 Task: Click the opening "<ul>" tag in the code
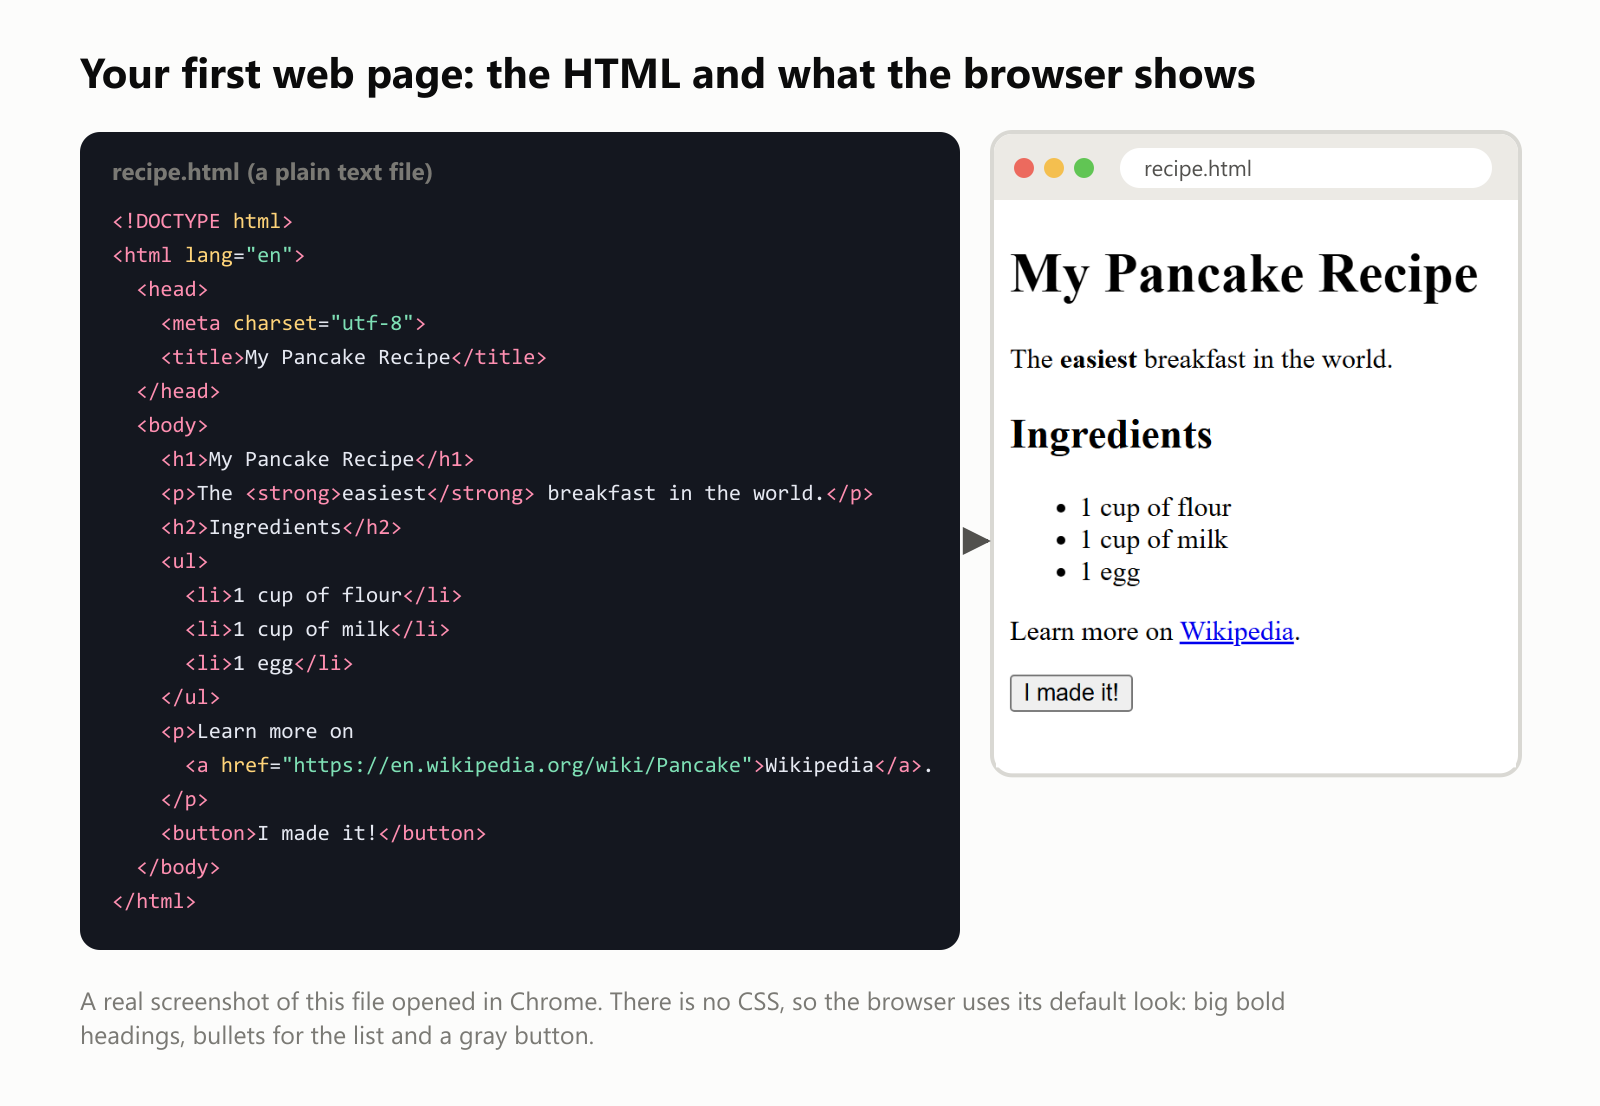point(184,561)
